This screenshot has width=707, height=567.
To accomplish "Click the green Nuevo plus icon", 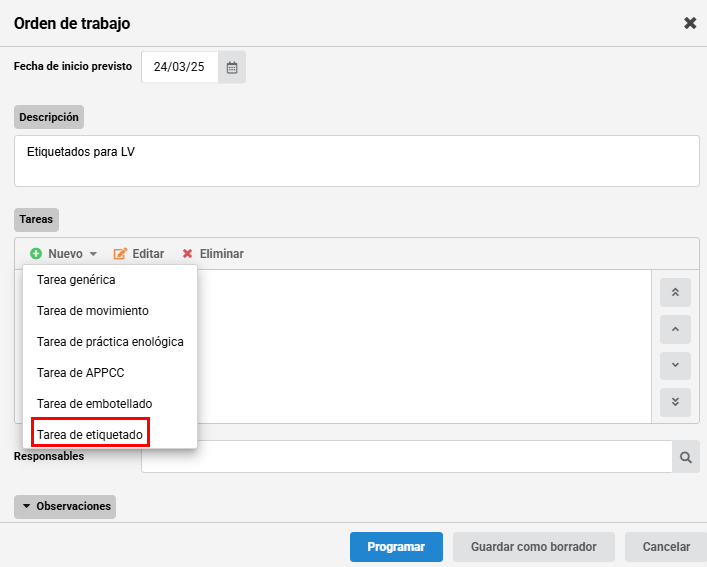I will point(36,254).
